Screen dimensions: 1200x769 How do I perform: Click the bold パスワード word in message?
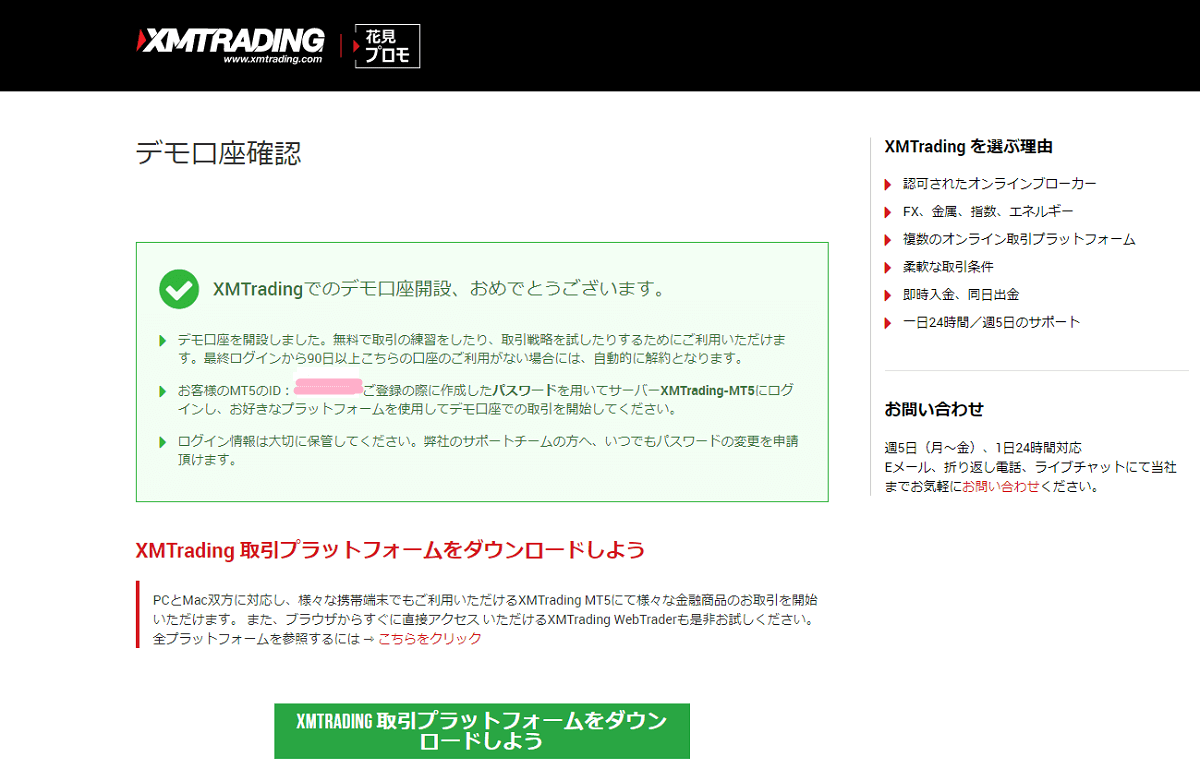coord(524,391)
